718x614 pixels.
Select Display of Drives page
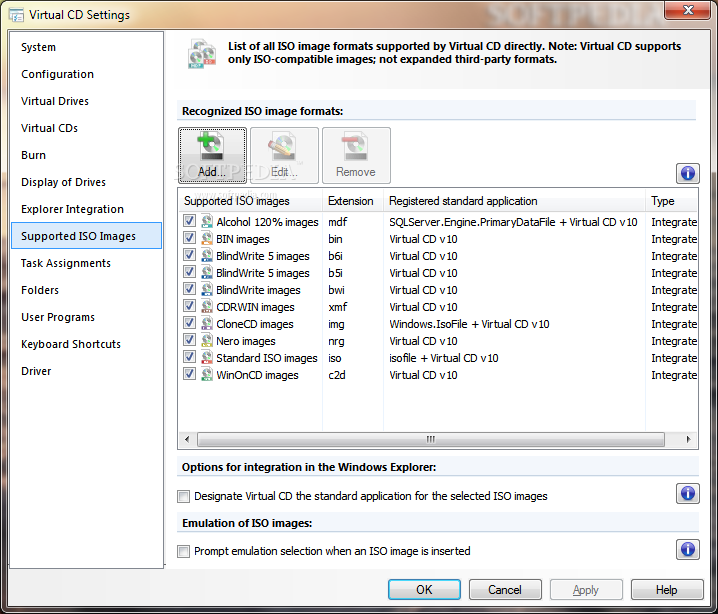(86, 182)
